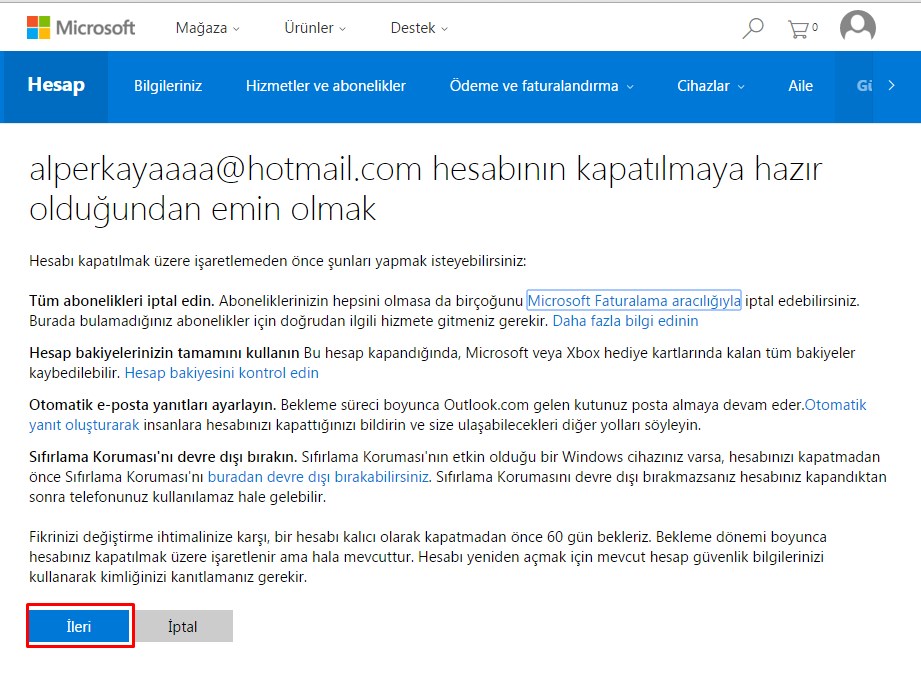Screen dimensions: 921x678
Task: Follow the Microsoft Faturalama aracılığıyla link
Action: pos(634,300)
